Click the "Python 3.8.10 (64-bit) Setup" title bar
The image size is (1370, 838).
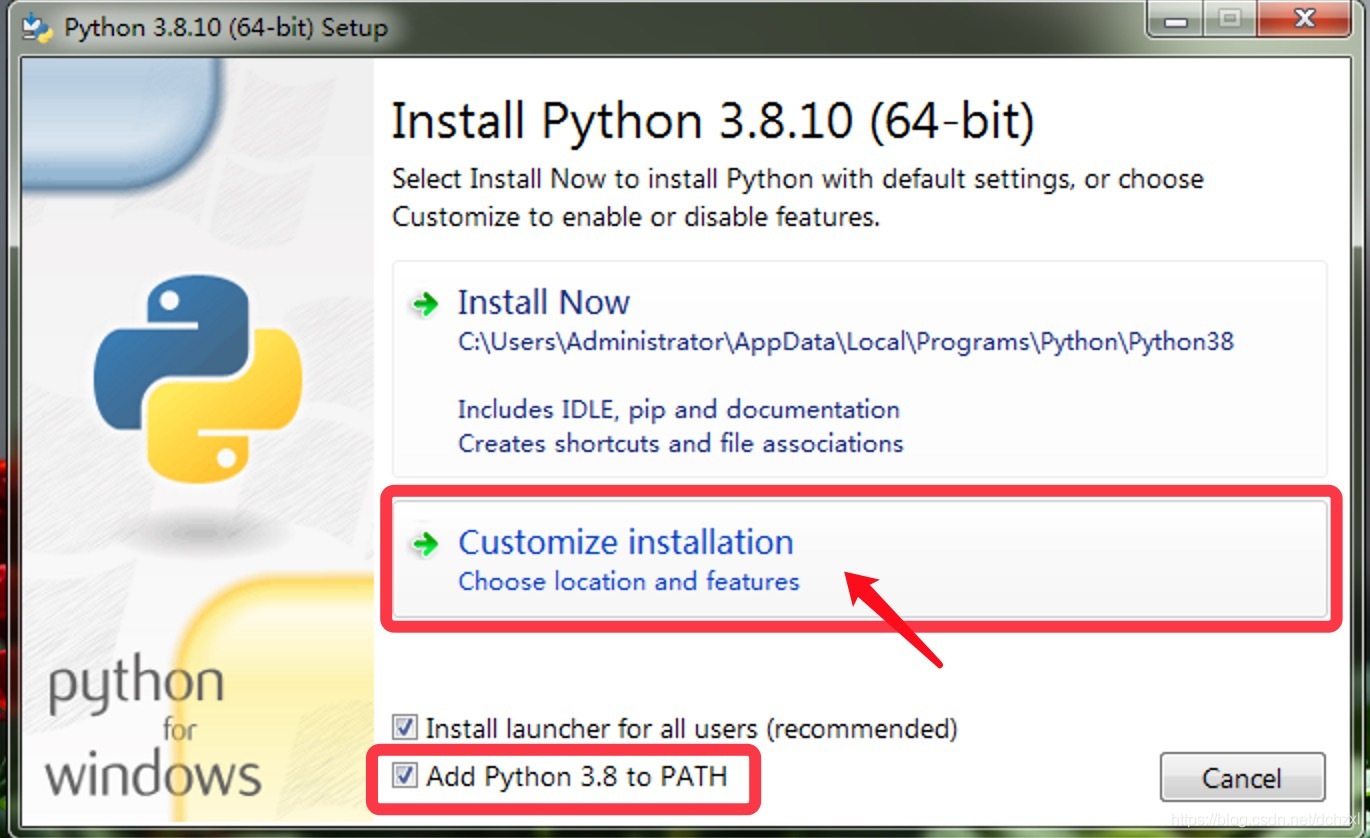tap(225, 27)
